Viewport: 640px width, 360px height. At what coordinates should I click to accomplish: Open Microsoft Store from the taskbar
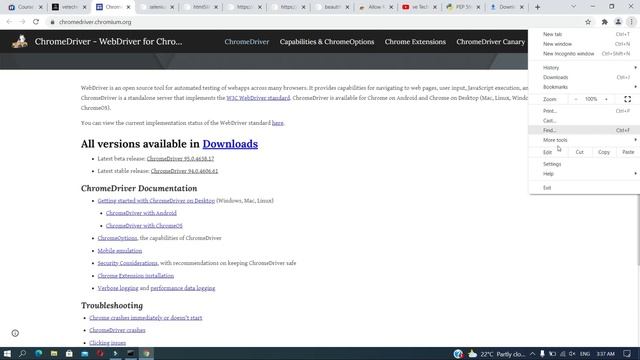coord(69,353)
